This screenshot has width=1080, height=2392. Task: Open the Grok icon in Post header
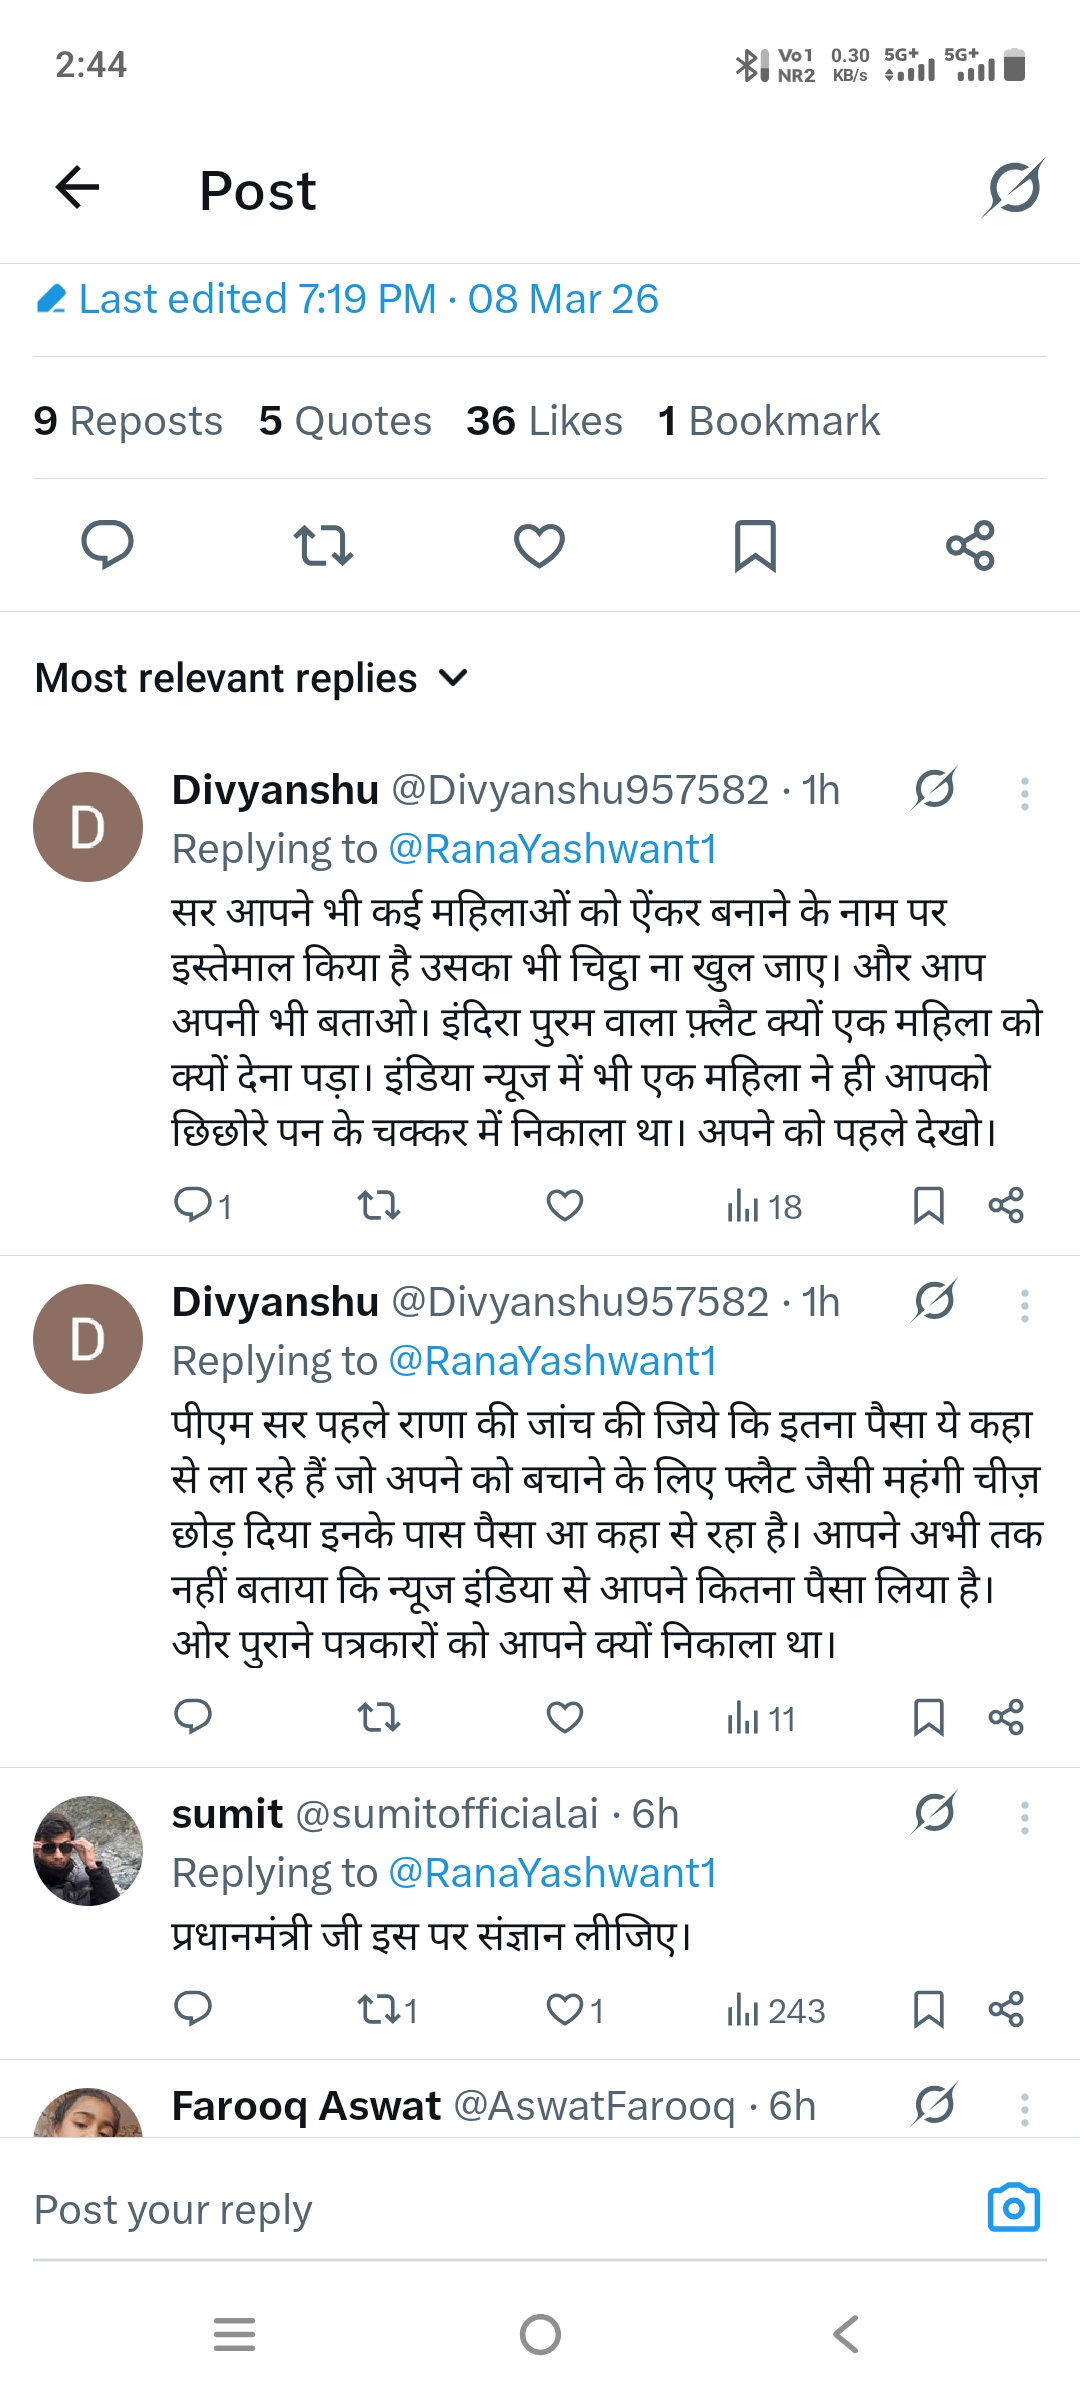[x=1013, y=187]
